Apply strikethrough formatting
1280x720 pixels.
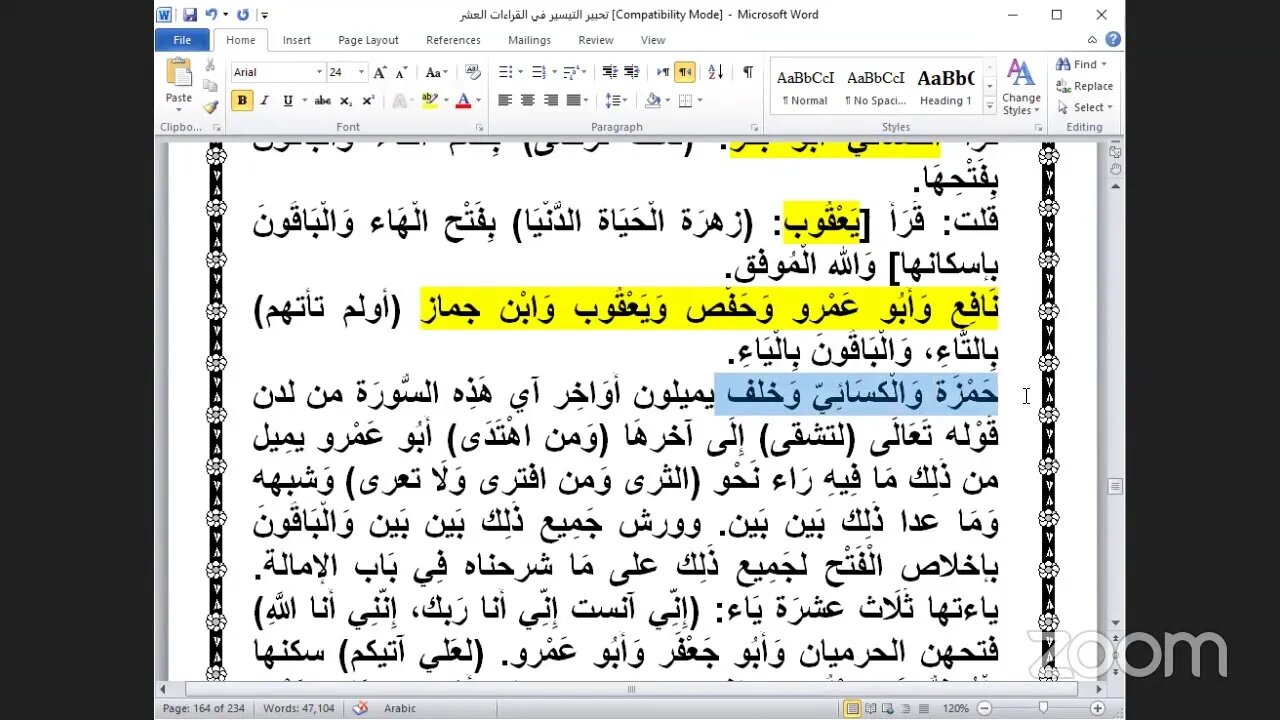click(323, 100)
